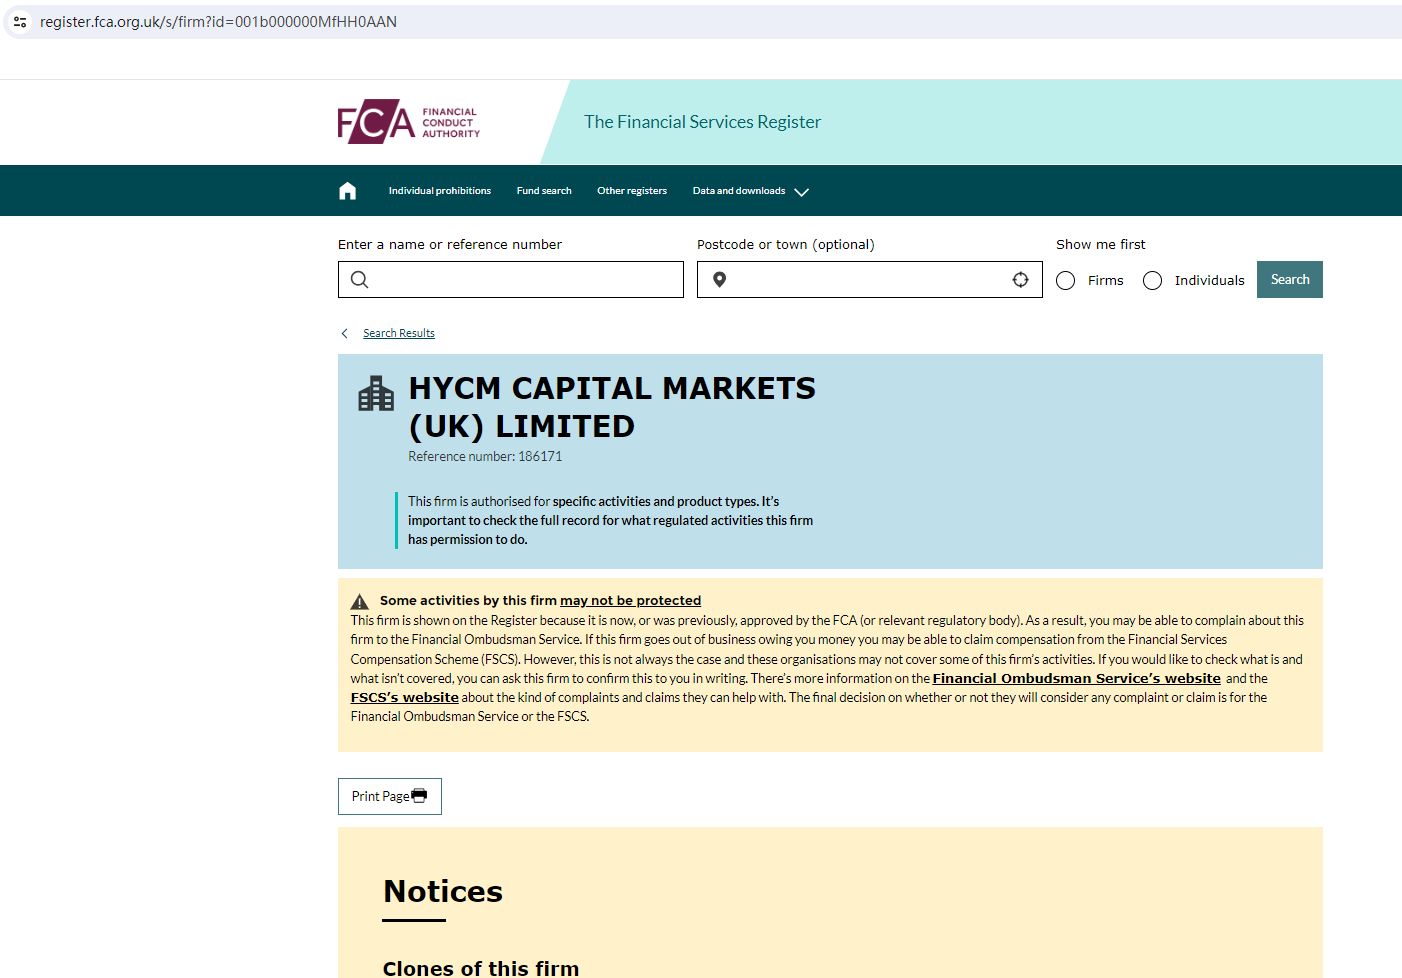Use current location crosshair icon
1402x978 pixels.
coord(1020,280)
